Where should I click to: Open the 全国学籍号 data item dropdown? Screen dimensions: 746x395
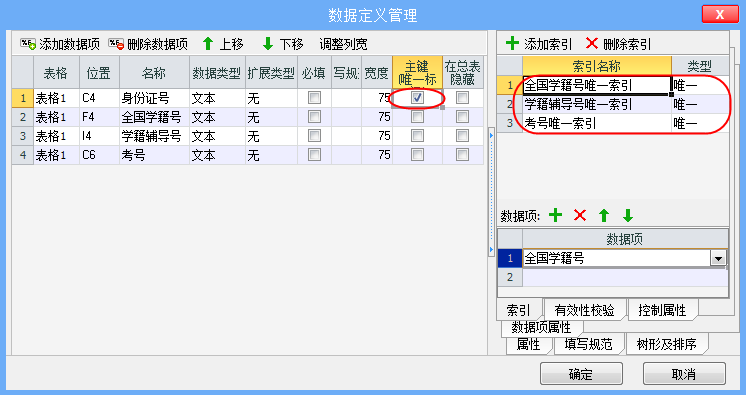coord(718,258)
